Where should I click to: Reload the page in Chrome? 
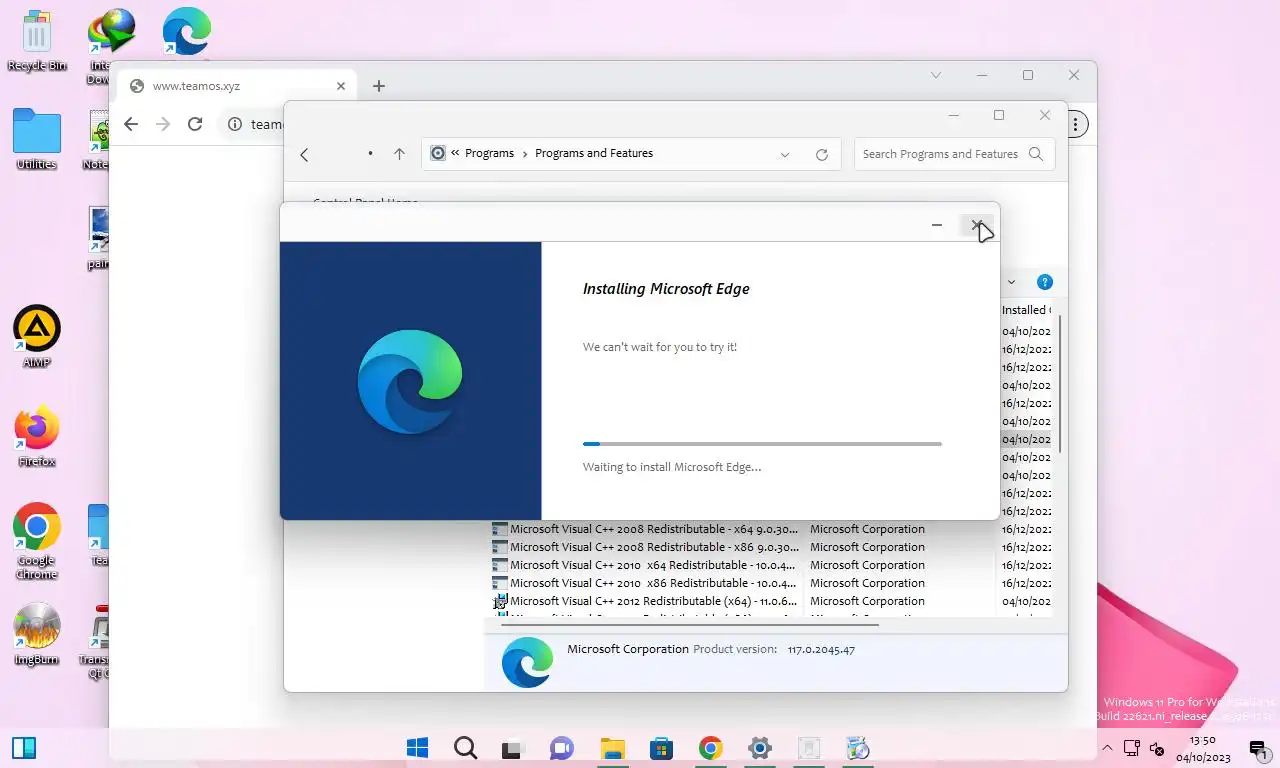pos(195,124)
